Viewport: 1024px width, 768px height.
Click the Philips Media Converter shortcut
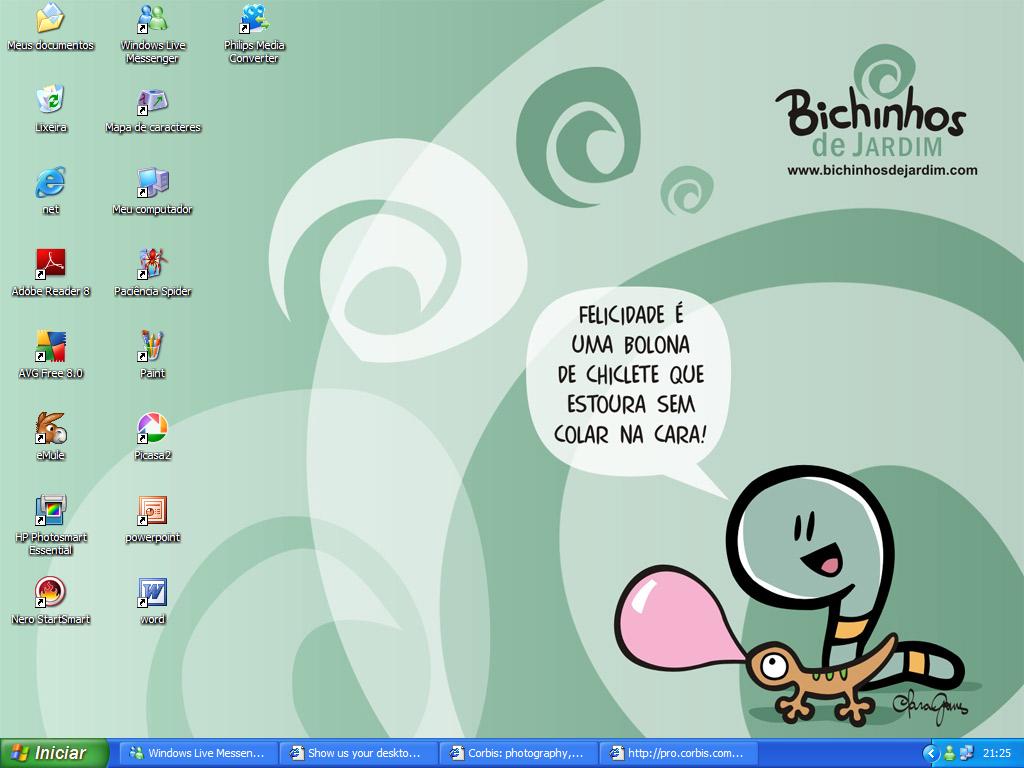click(254, 19)
